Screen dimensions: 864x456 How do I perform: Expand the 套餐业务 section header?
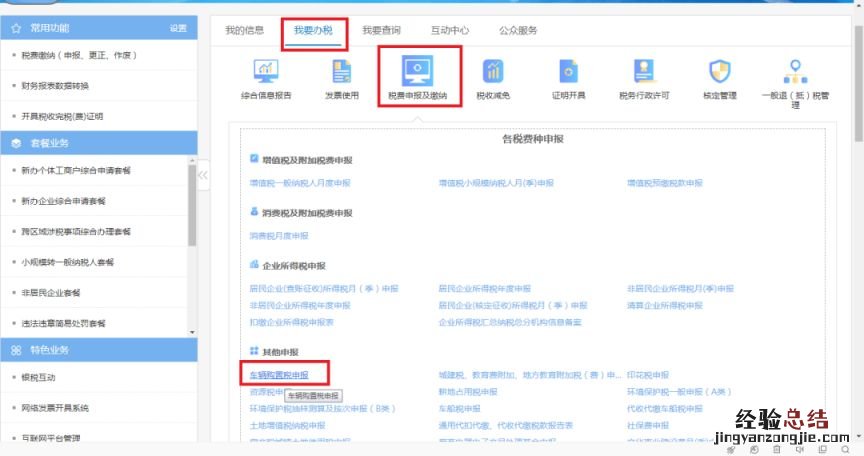(99, 143)
